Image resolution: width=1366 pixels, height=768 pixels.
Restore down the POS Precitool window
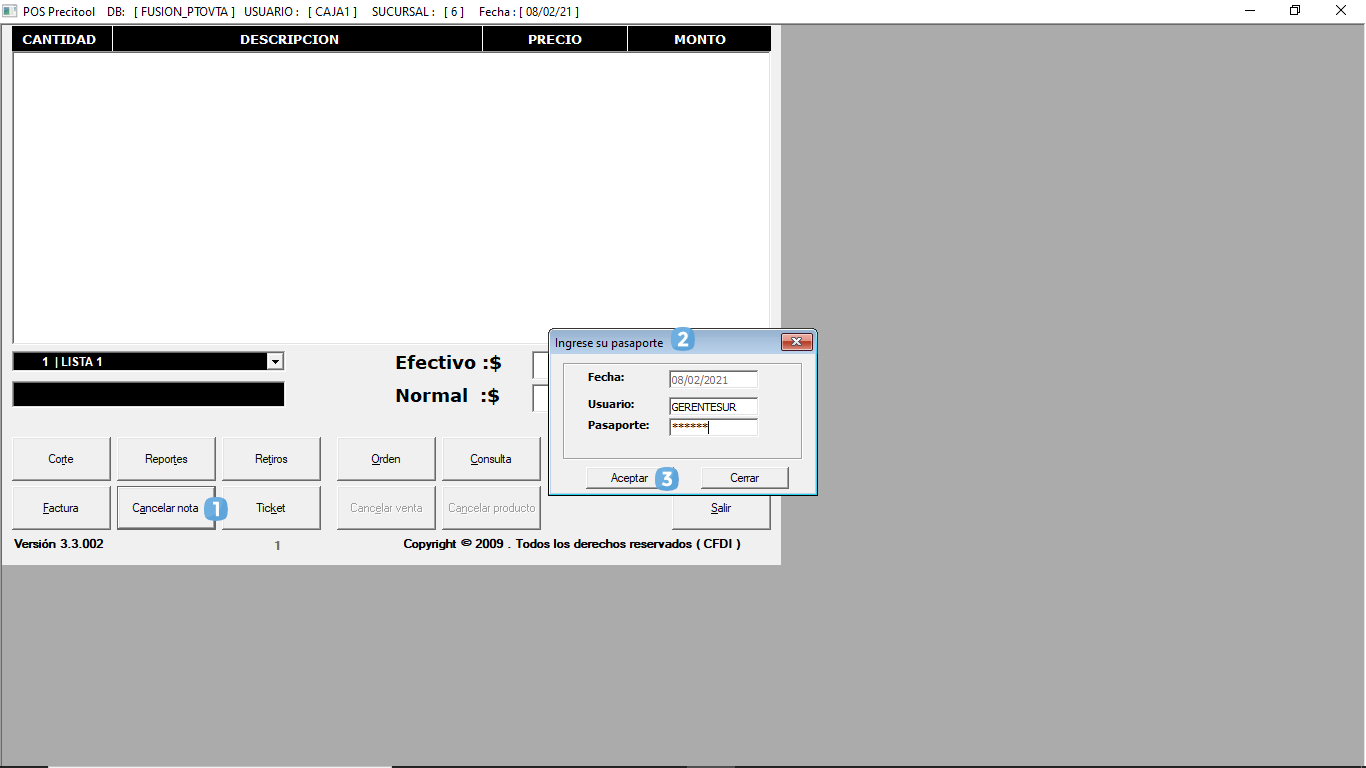(1295, 11)
